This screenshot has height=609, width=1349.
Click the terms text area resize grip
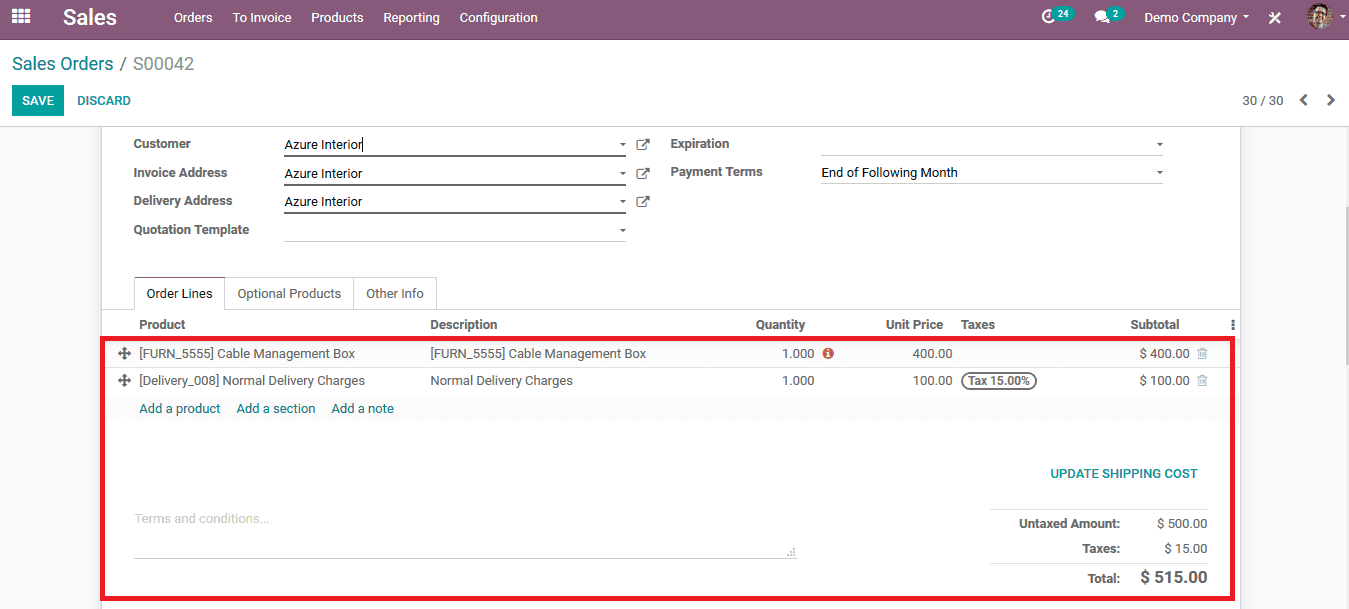click(x=791, y=552)
